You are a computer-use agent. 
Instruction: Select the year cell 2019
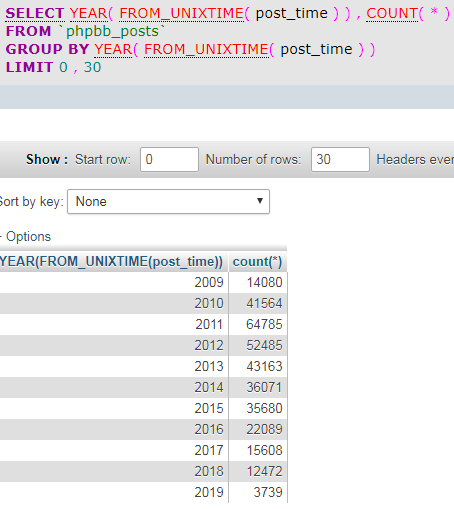tap(209, 492)
